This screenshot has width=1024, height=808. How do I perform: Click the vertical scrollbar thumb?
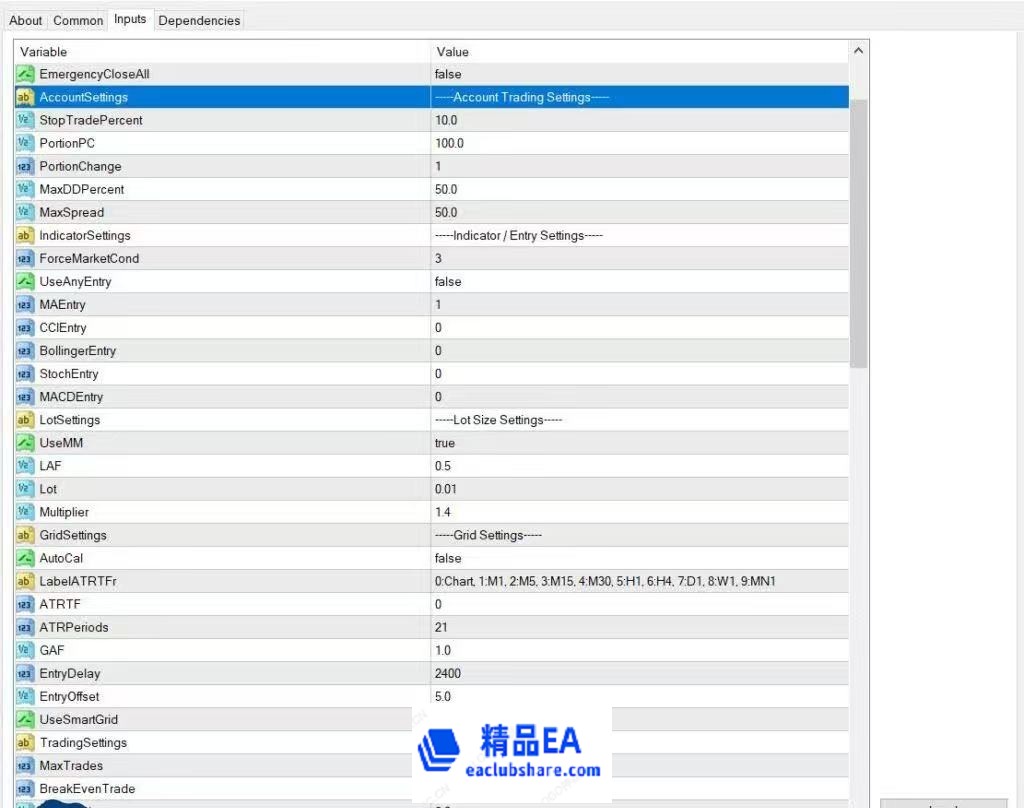click(x=859, y=230)
